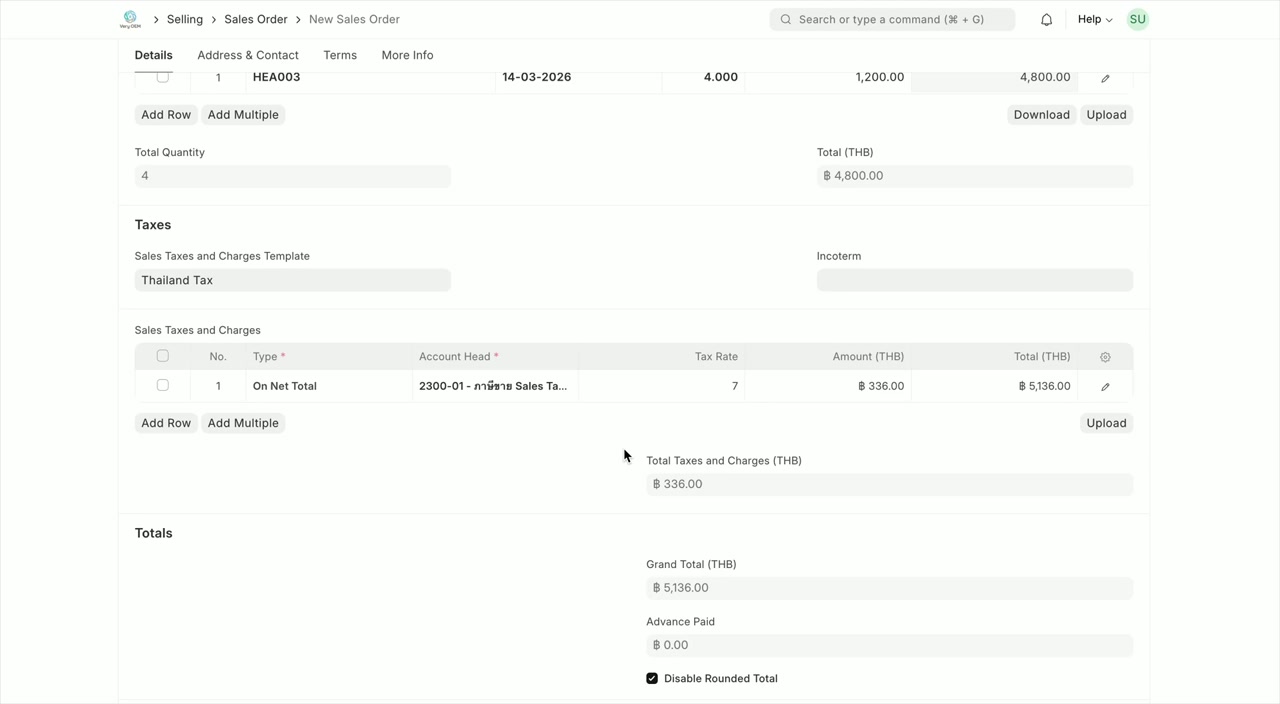Tick the HEA003 item row checkbox
The height and width of the screenshot is (704, 1280).
[x=162, y=77]
